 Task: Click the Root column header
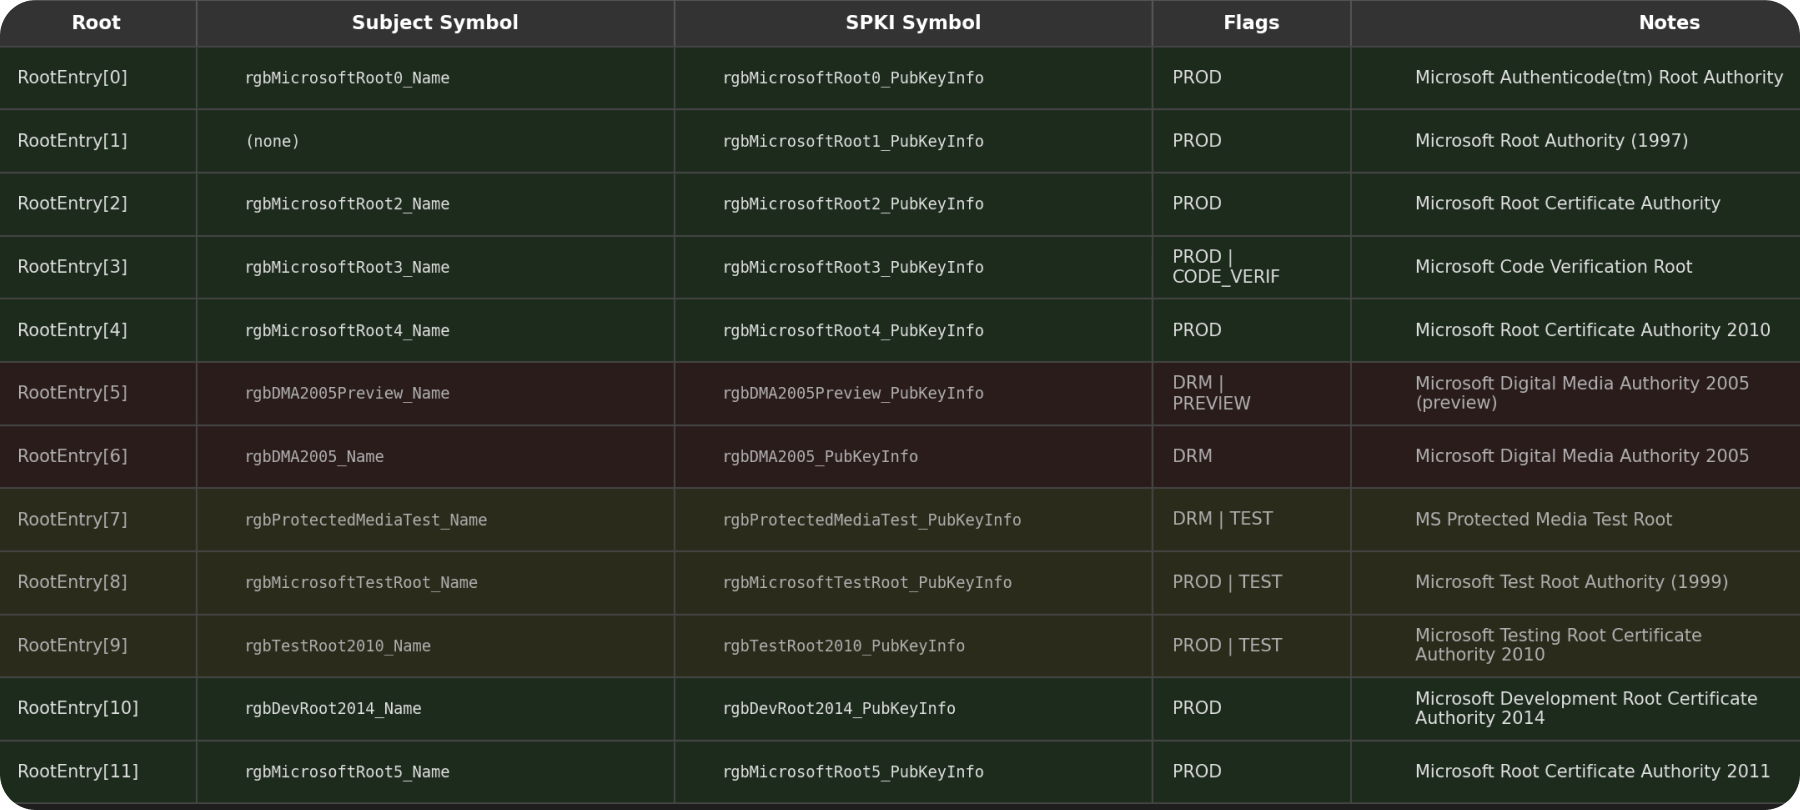(97, 23)
